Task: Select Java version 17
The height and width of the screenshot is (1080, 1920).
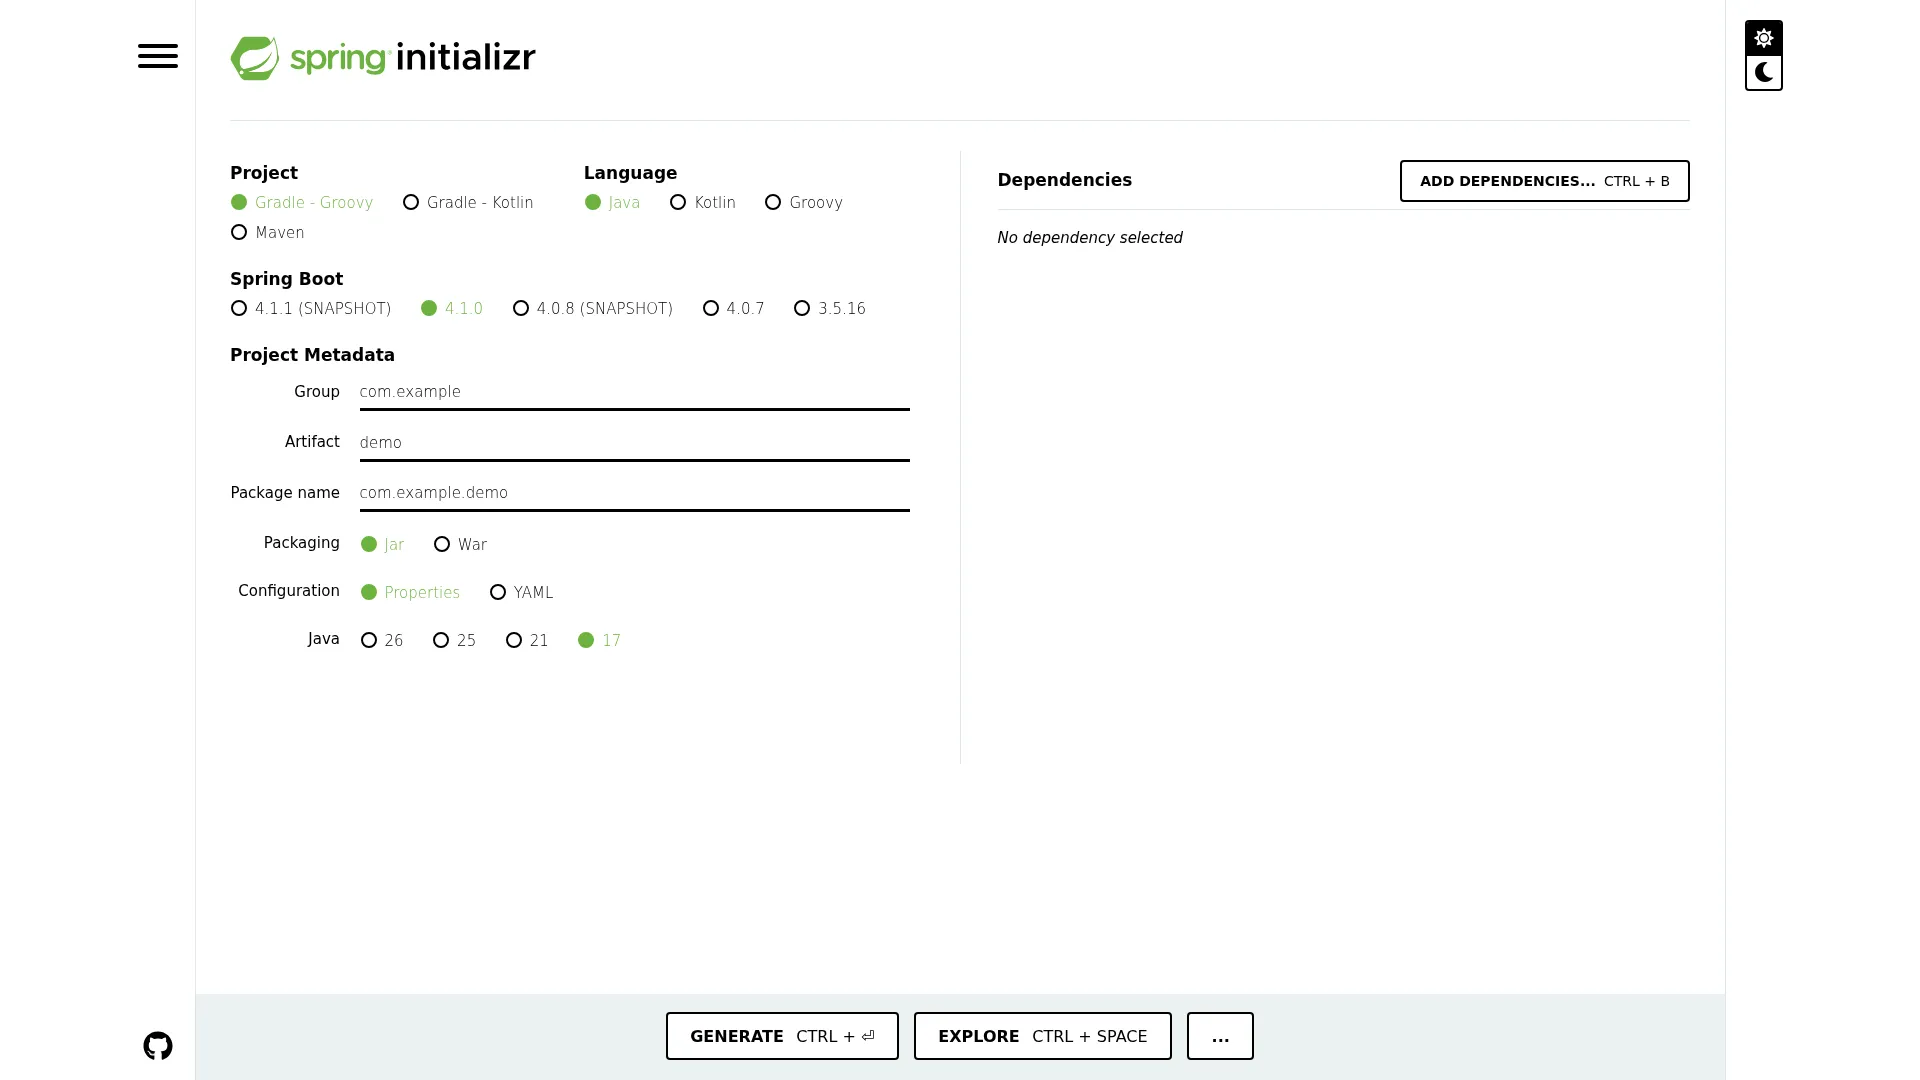Action: pos(599,640)
